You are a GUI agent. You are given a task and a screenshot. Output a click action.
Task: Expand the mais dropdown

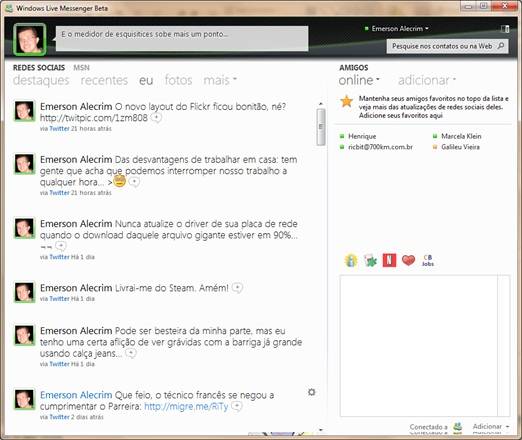pos(220,80)
